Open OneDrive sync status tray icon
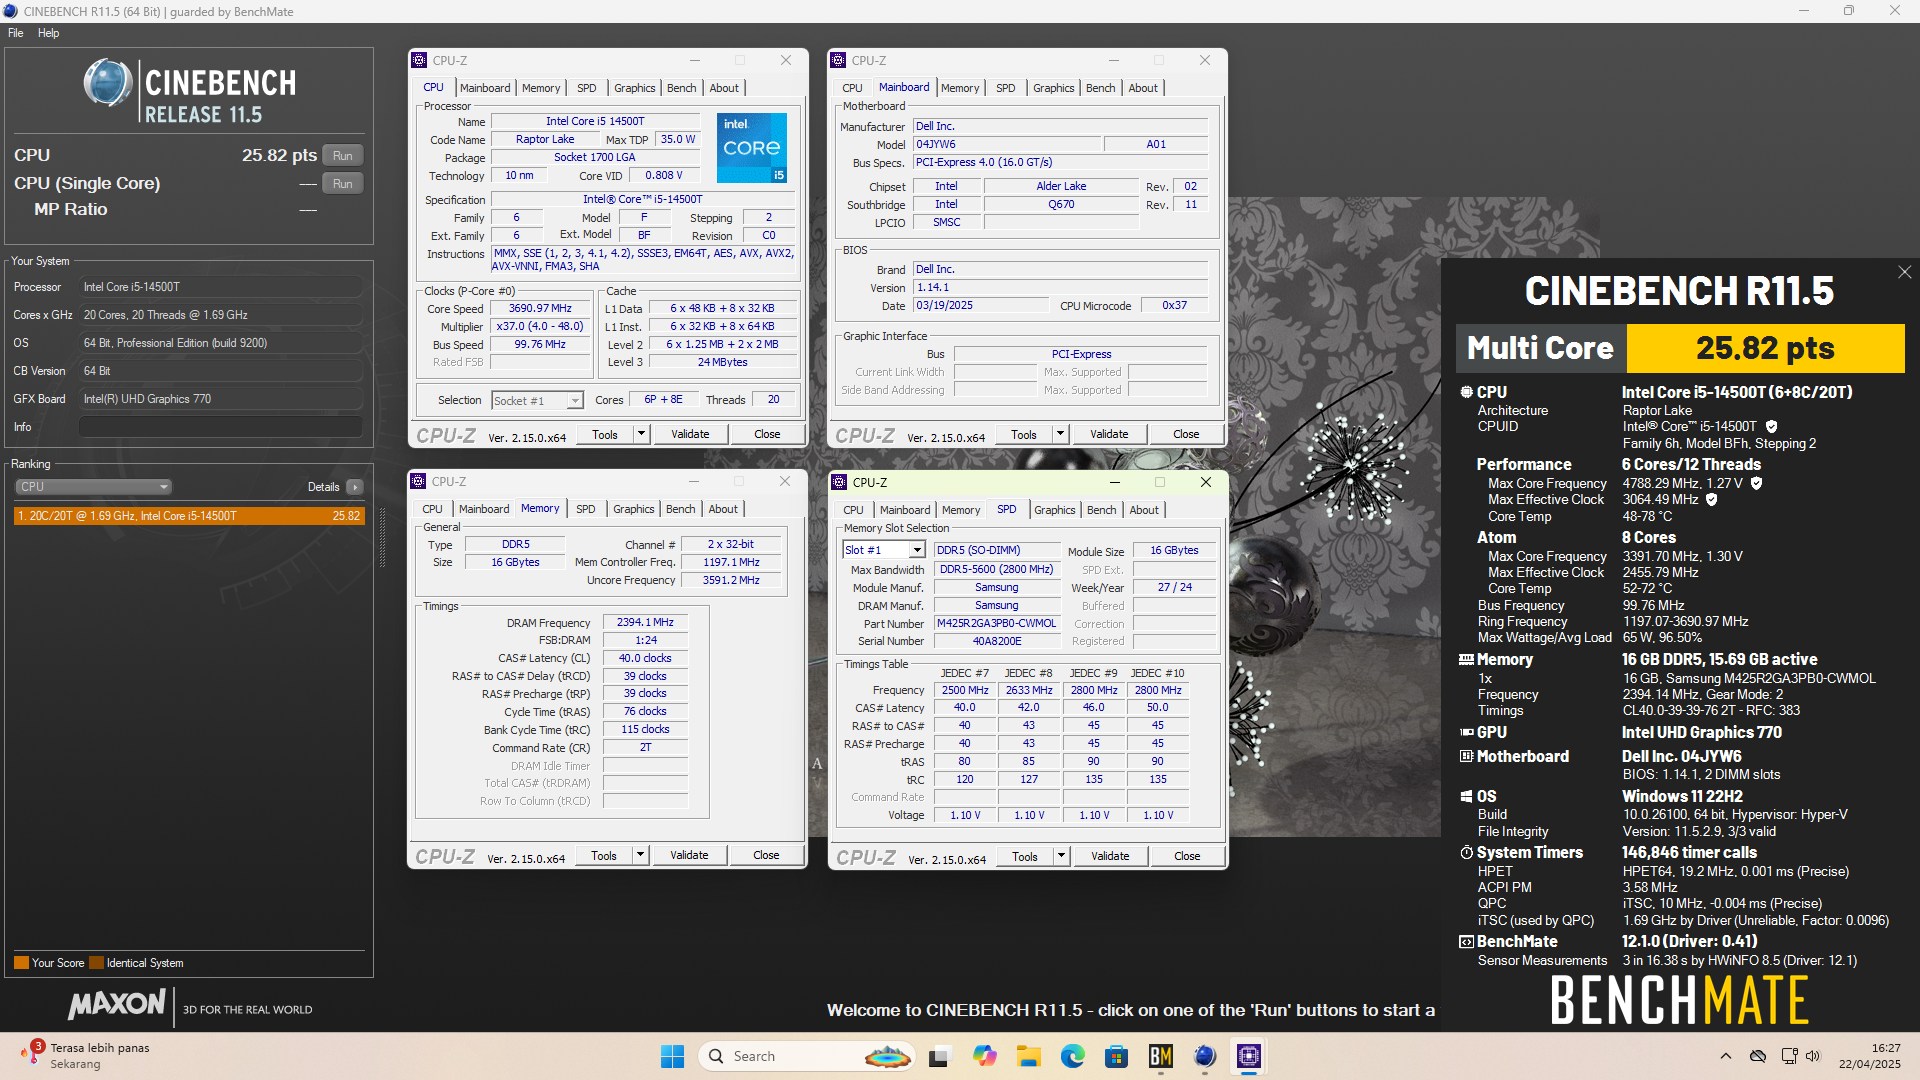The height and width of the screenshot is (1080, 1920). (x=1757, y=1056)
